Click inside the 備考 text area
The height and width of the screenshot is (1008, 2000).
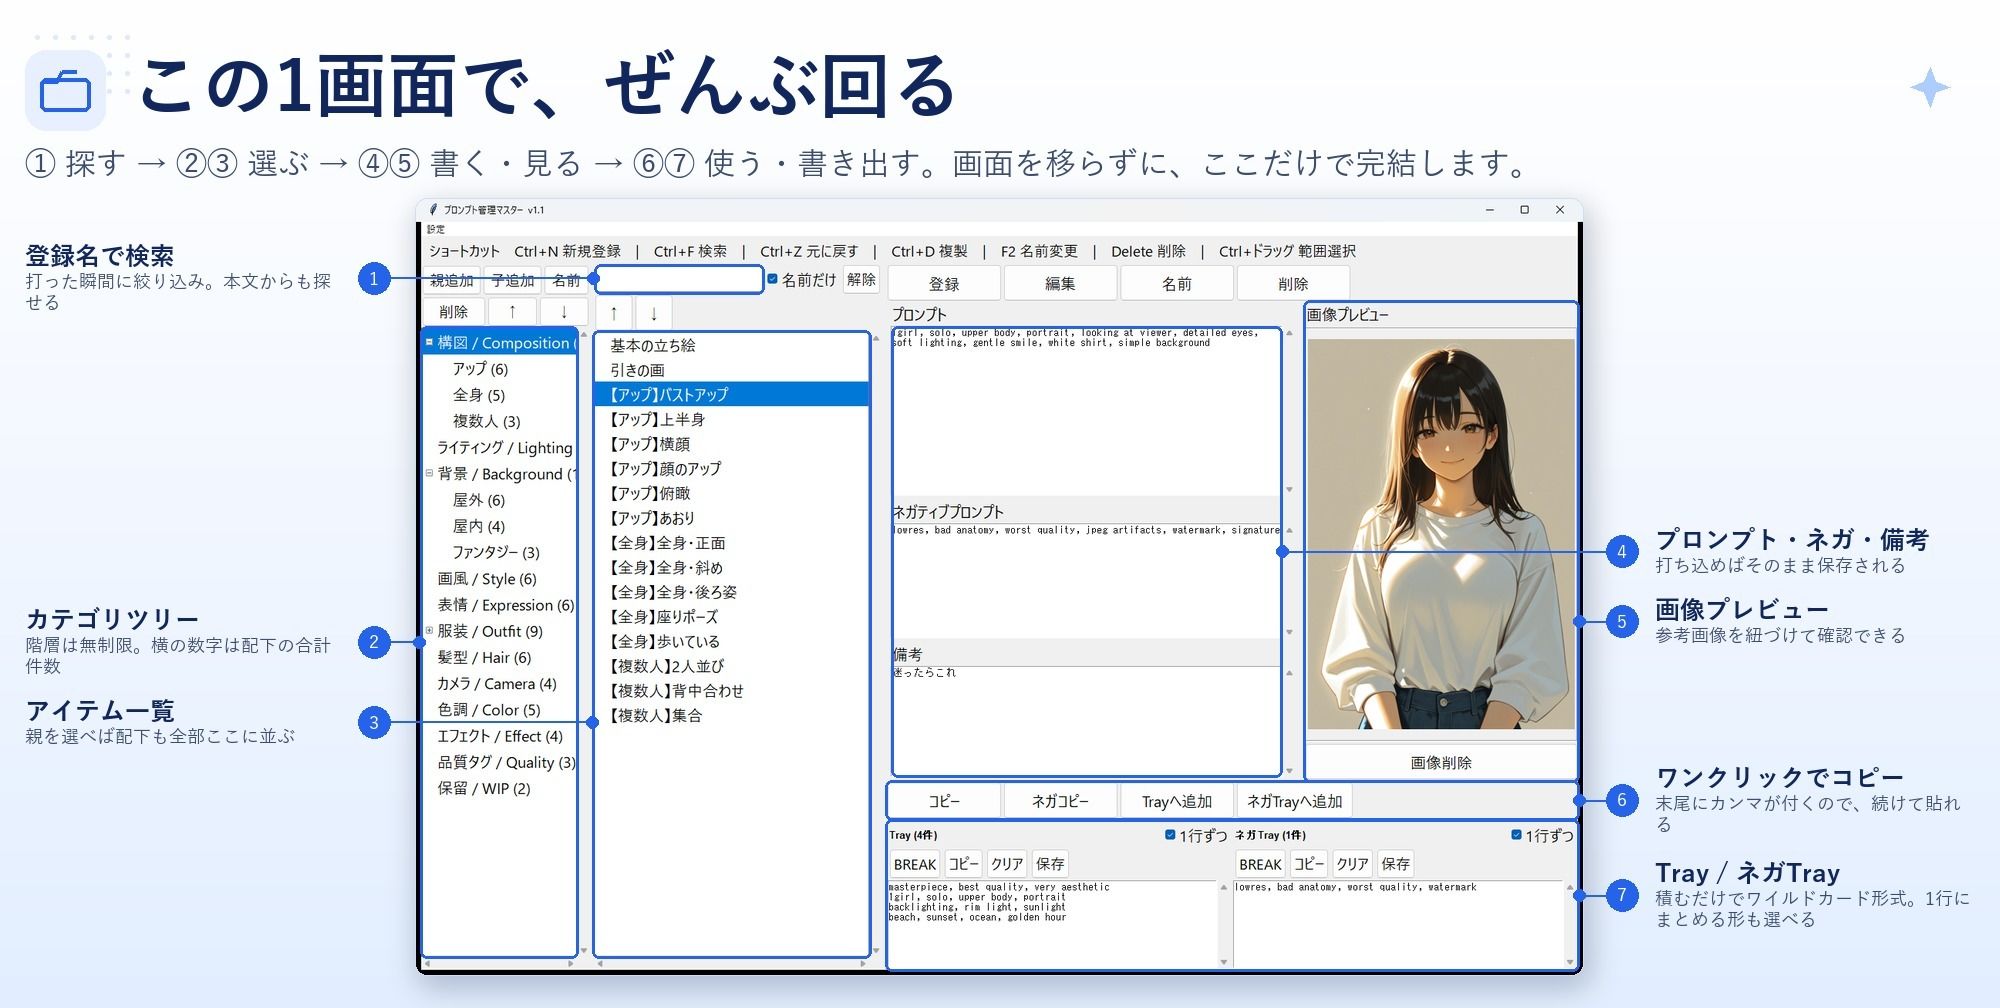click(x=1086, y=720)
